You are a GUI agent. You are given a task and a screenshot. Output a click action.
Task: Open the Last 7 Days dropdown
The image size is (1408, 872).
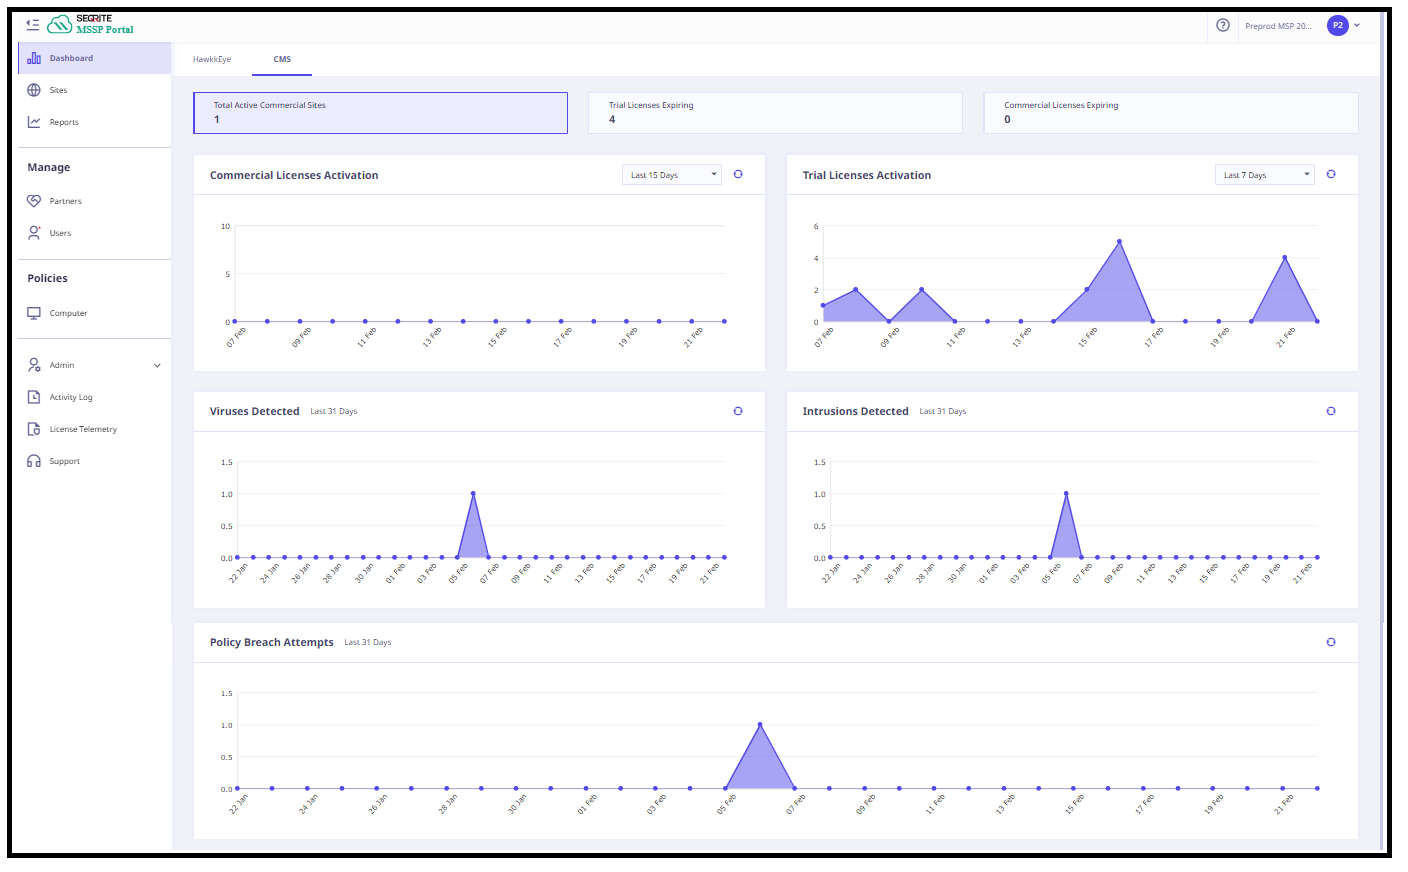coord(1265,175)
